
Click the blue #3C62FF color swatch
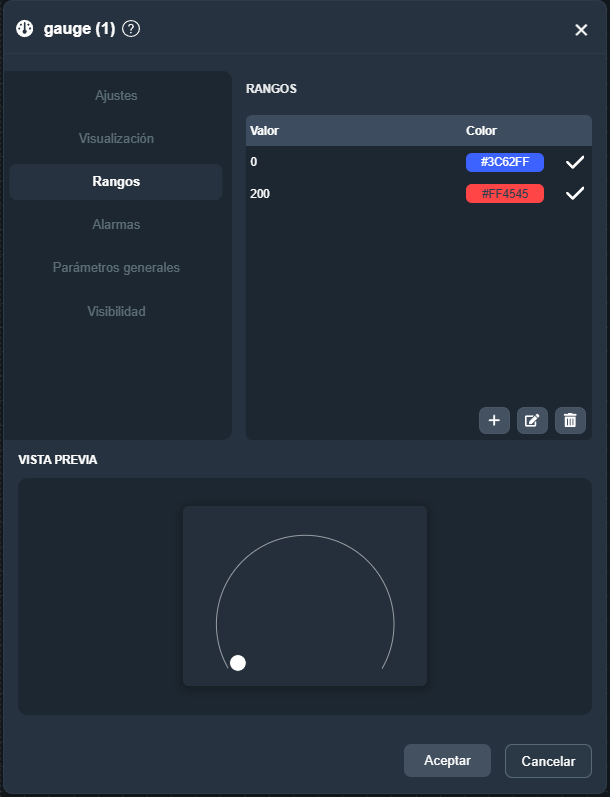504,162
